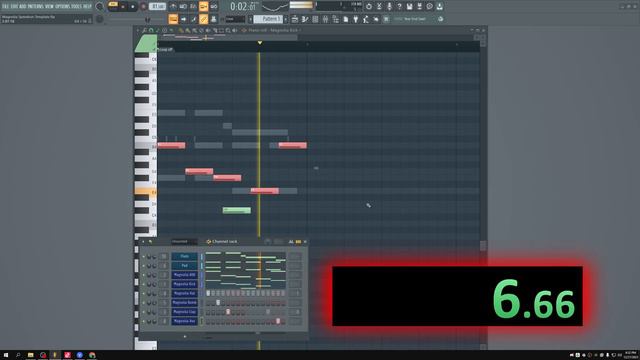The width and height of the screenshot is (640, 360).
Task: Toggle blend recording (highlighted overdub)
Action: coord(204,7)
